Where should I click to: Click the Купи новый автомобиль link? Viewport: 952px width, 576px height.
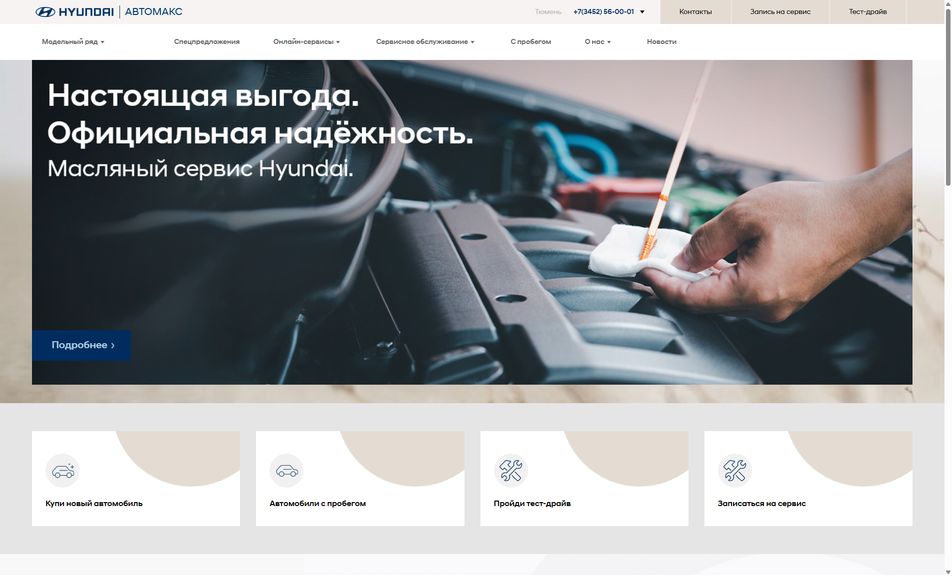click(x=94, y=503)
